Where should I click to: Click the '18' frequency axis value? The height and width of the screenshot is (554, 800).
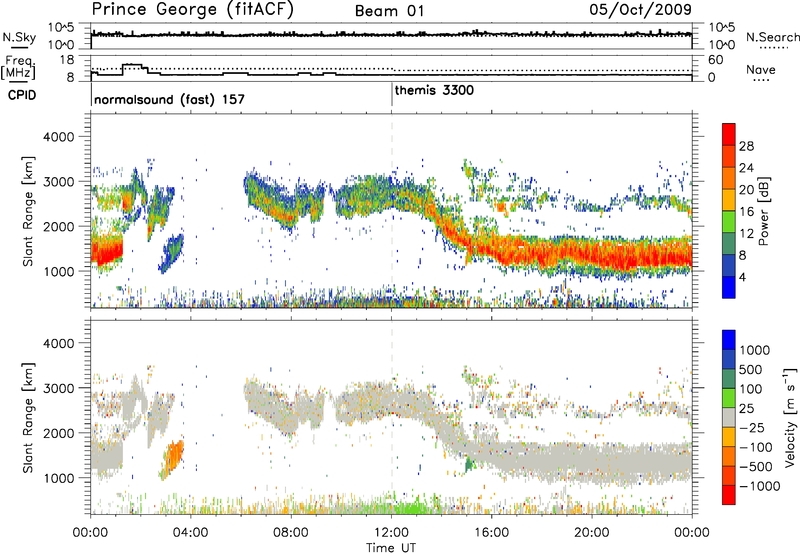point(67,60)
